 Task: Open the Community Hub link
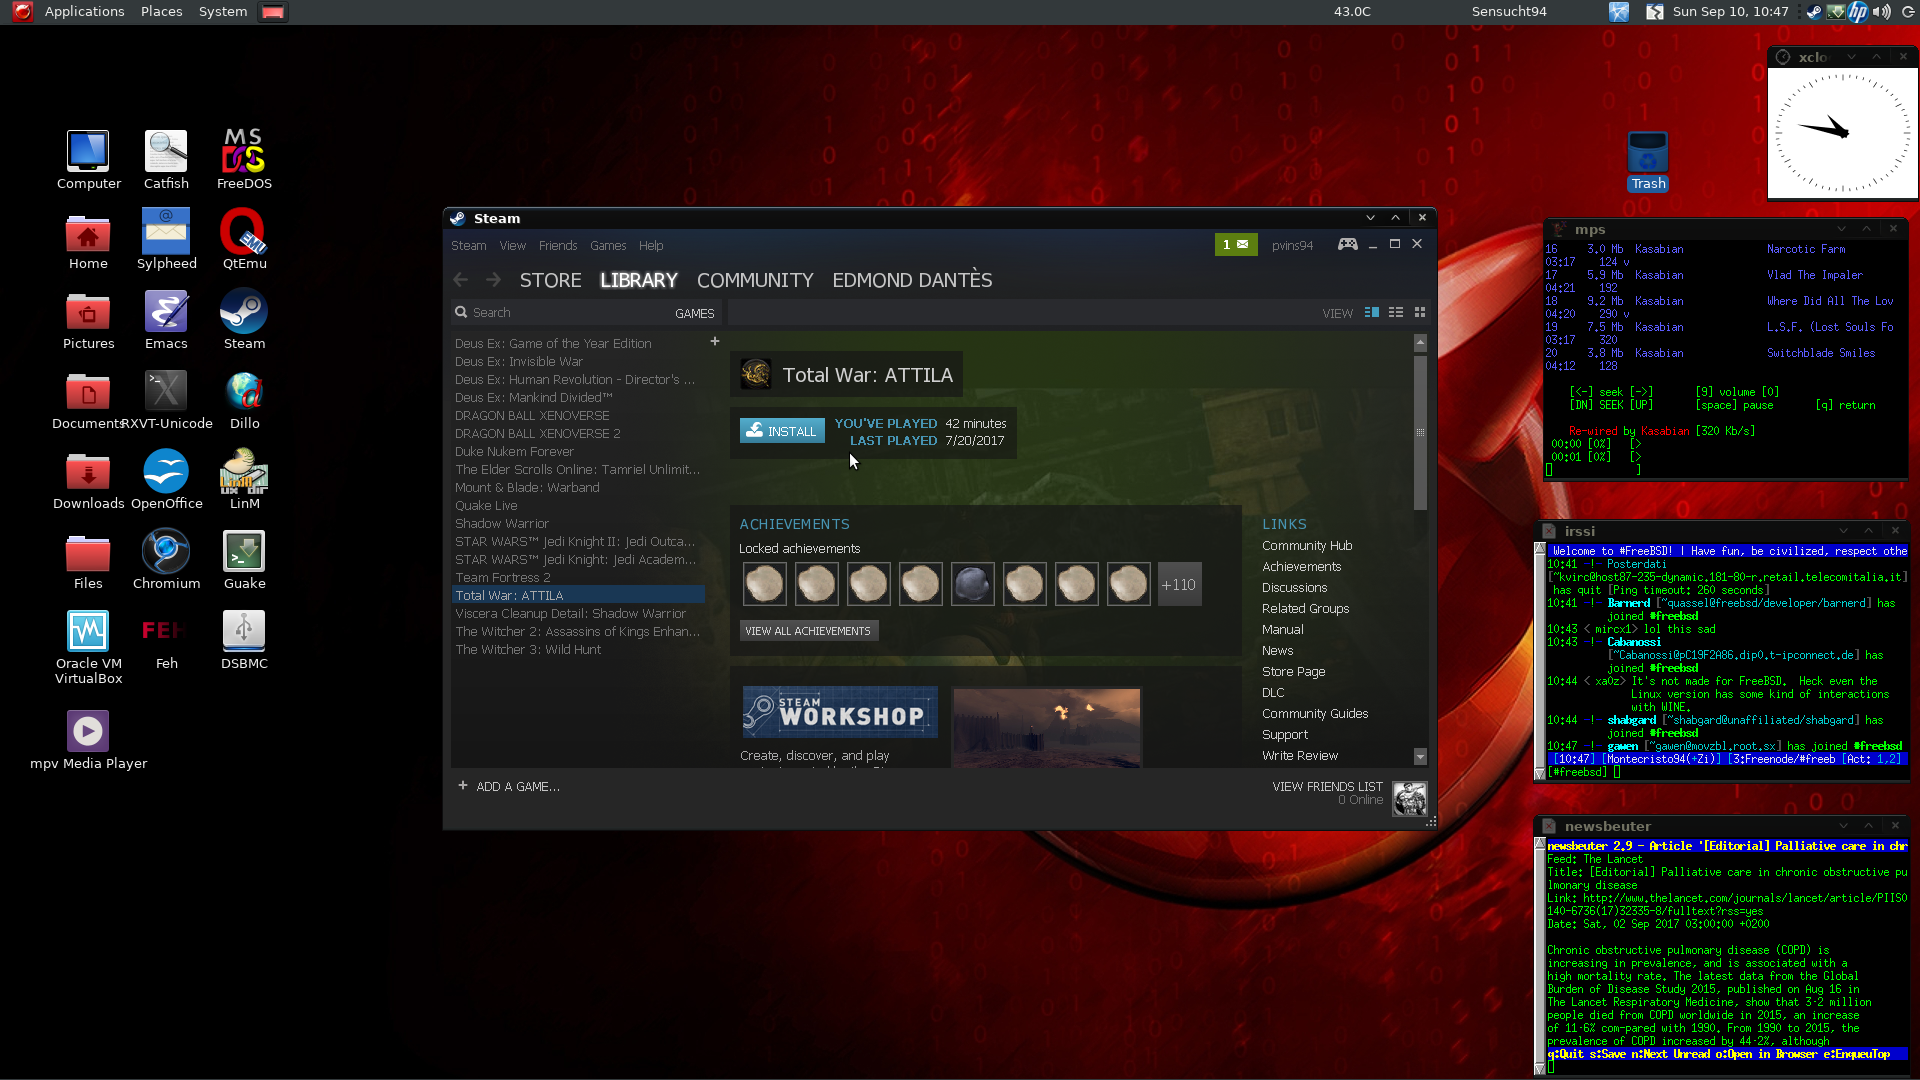[1306, 545]
